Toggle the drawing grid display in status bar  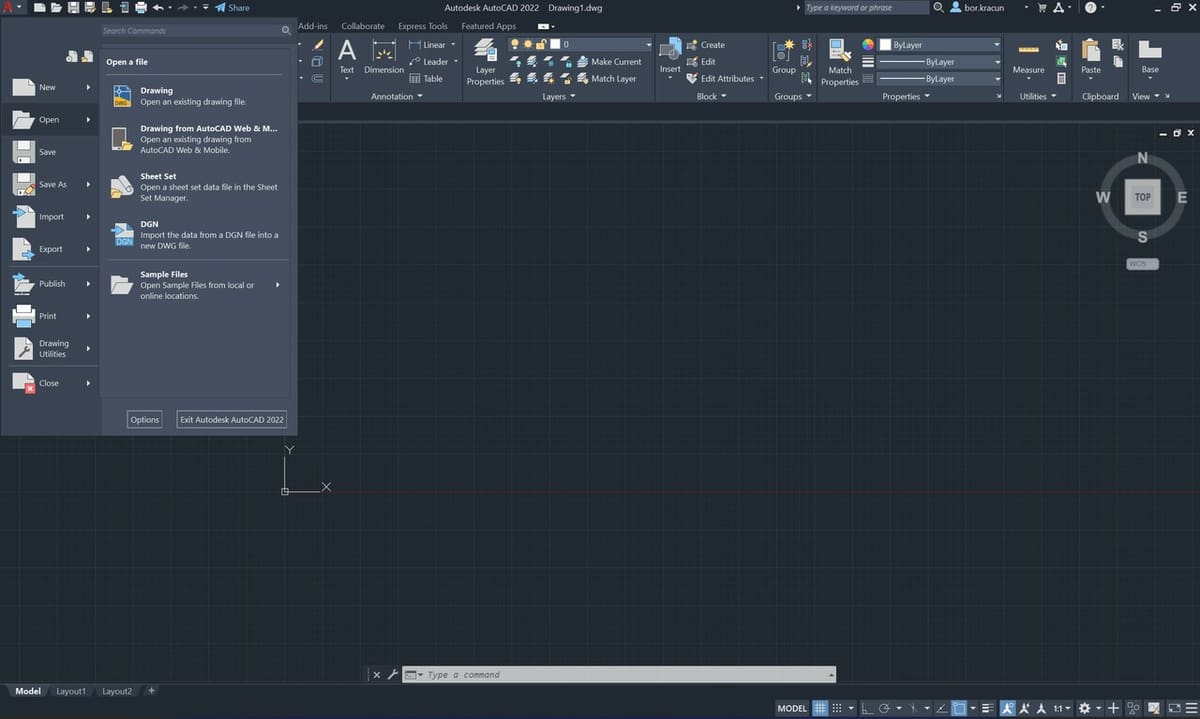(820, 708)
